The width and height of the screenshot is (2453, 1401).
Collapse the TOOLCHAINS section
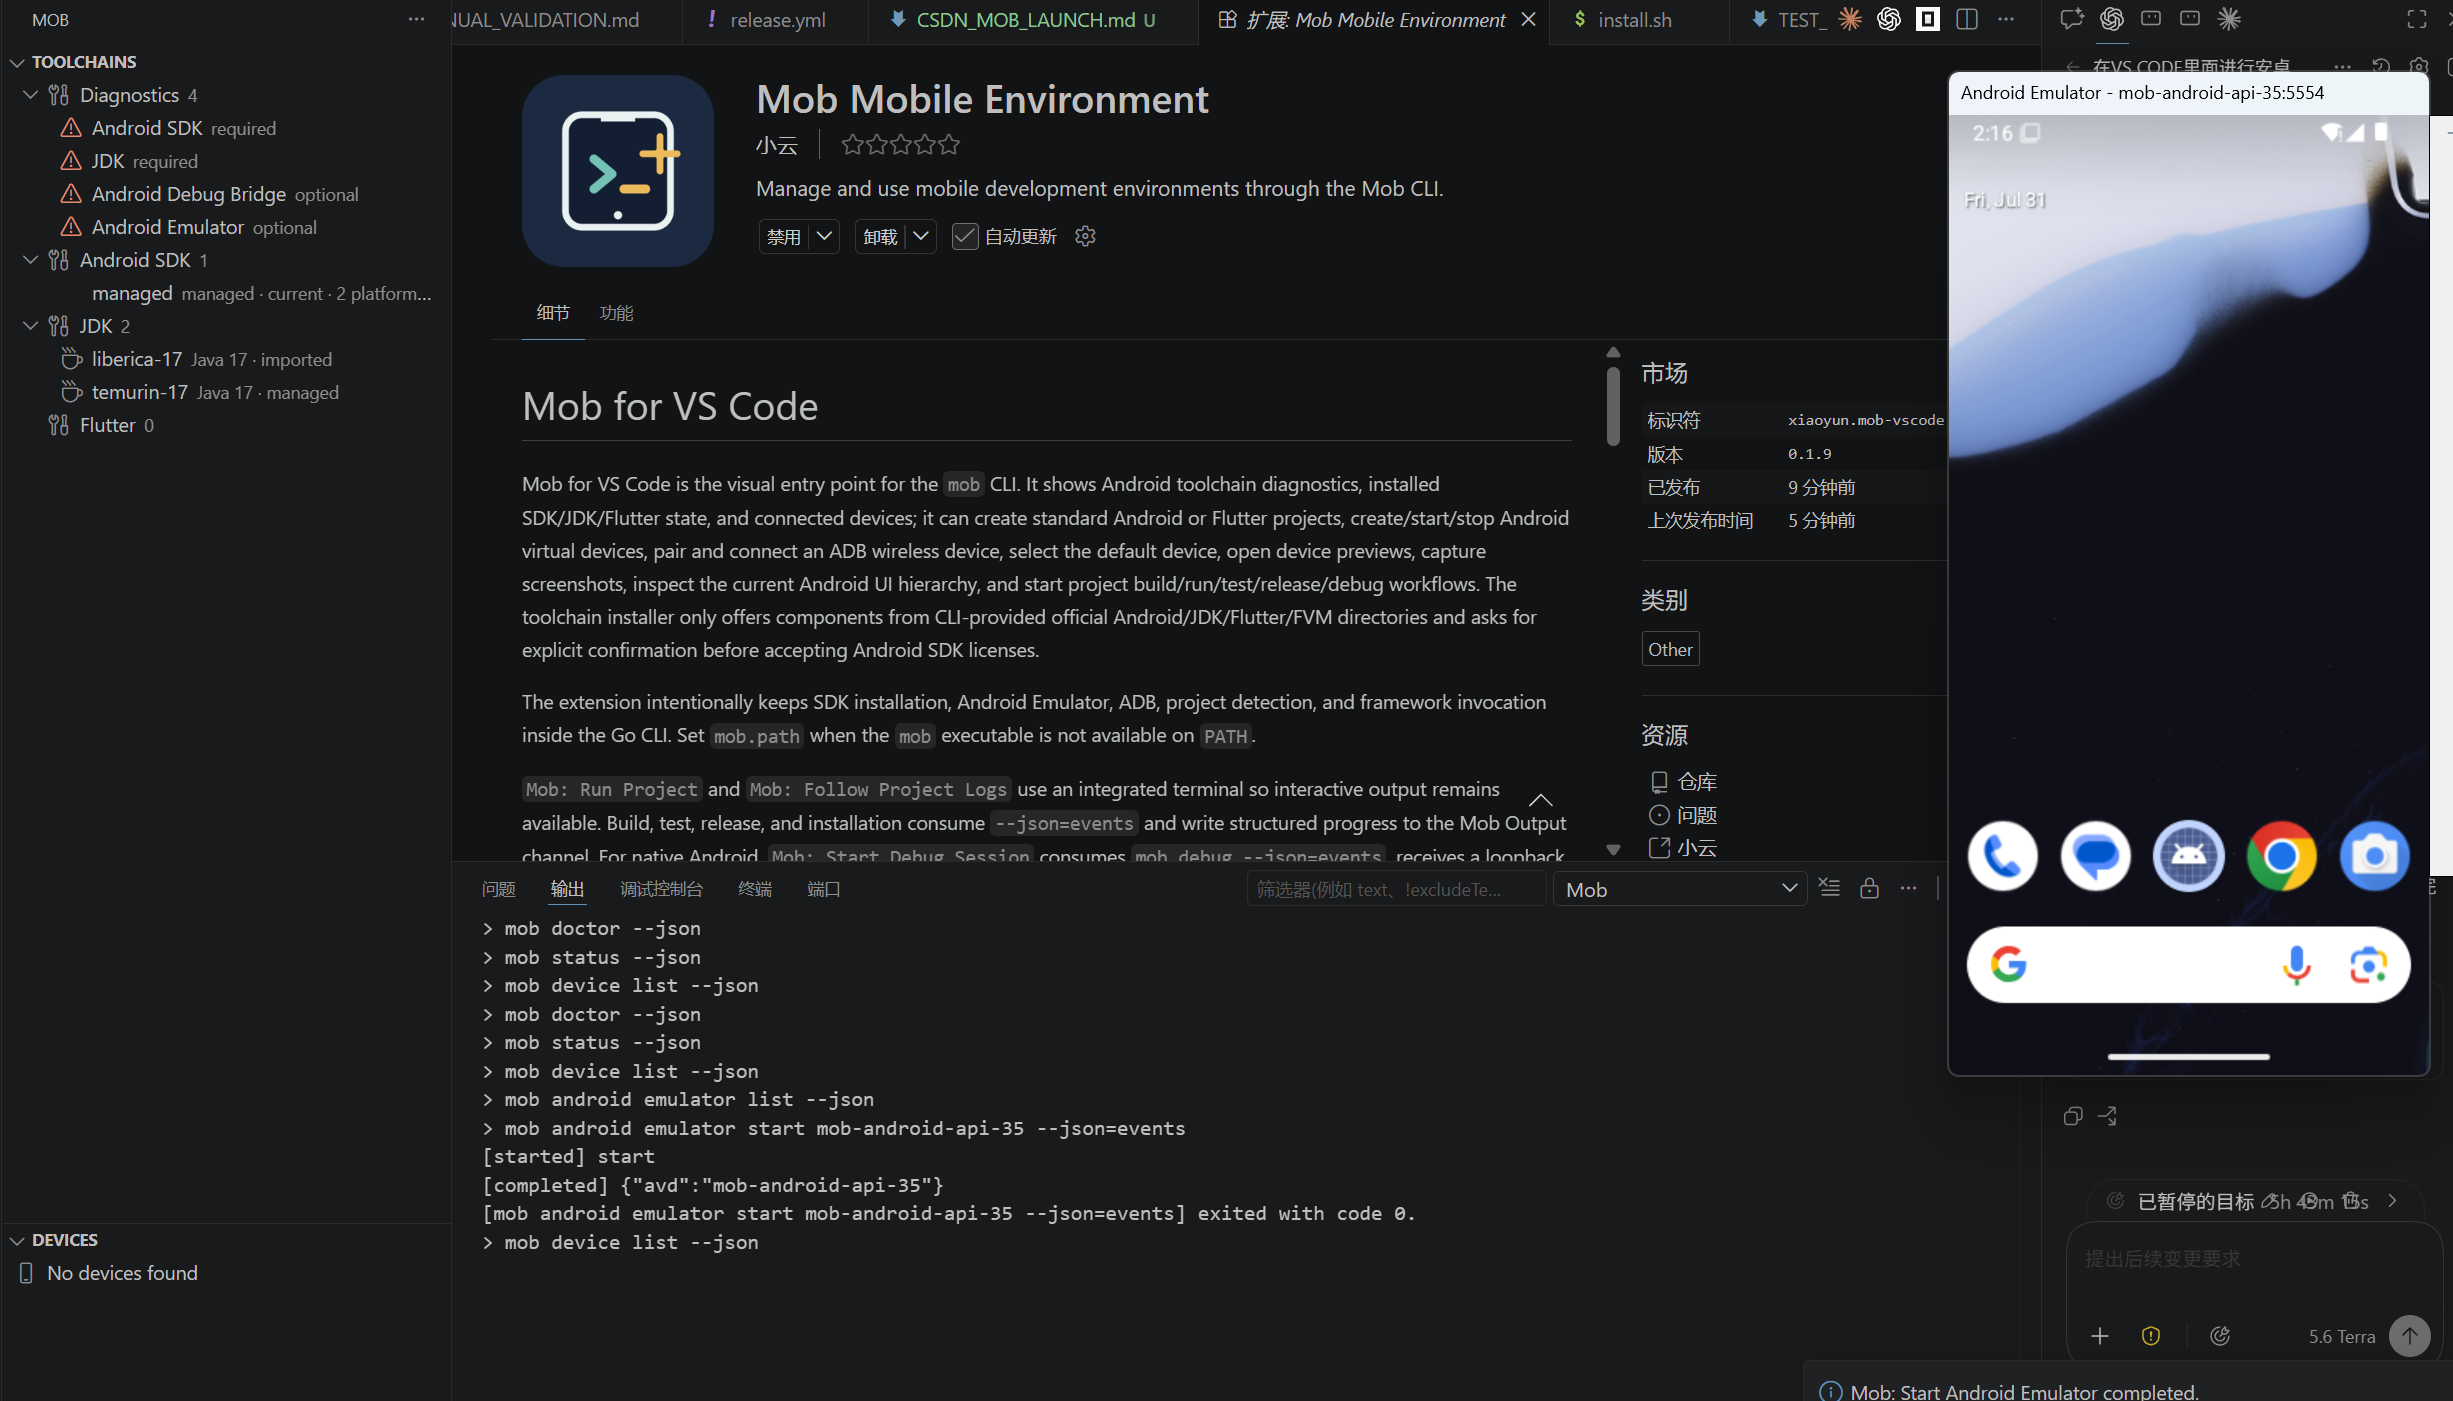[17, 62]
